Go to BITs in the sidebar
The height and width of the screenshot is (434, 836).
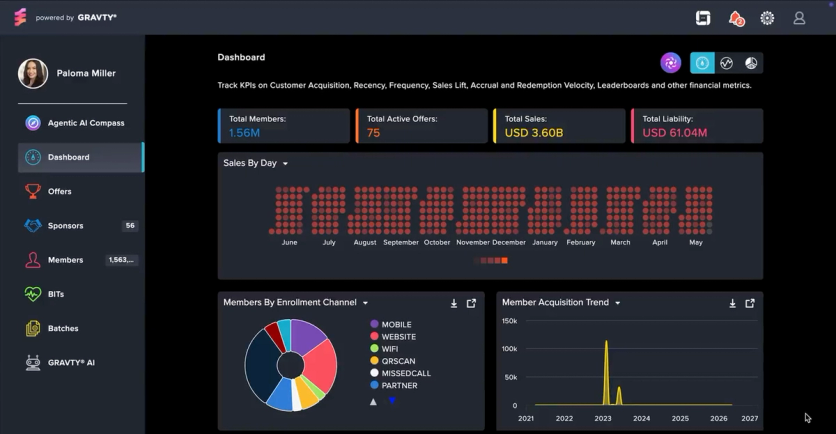(81, 294)
